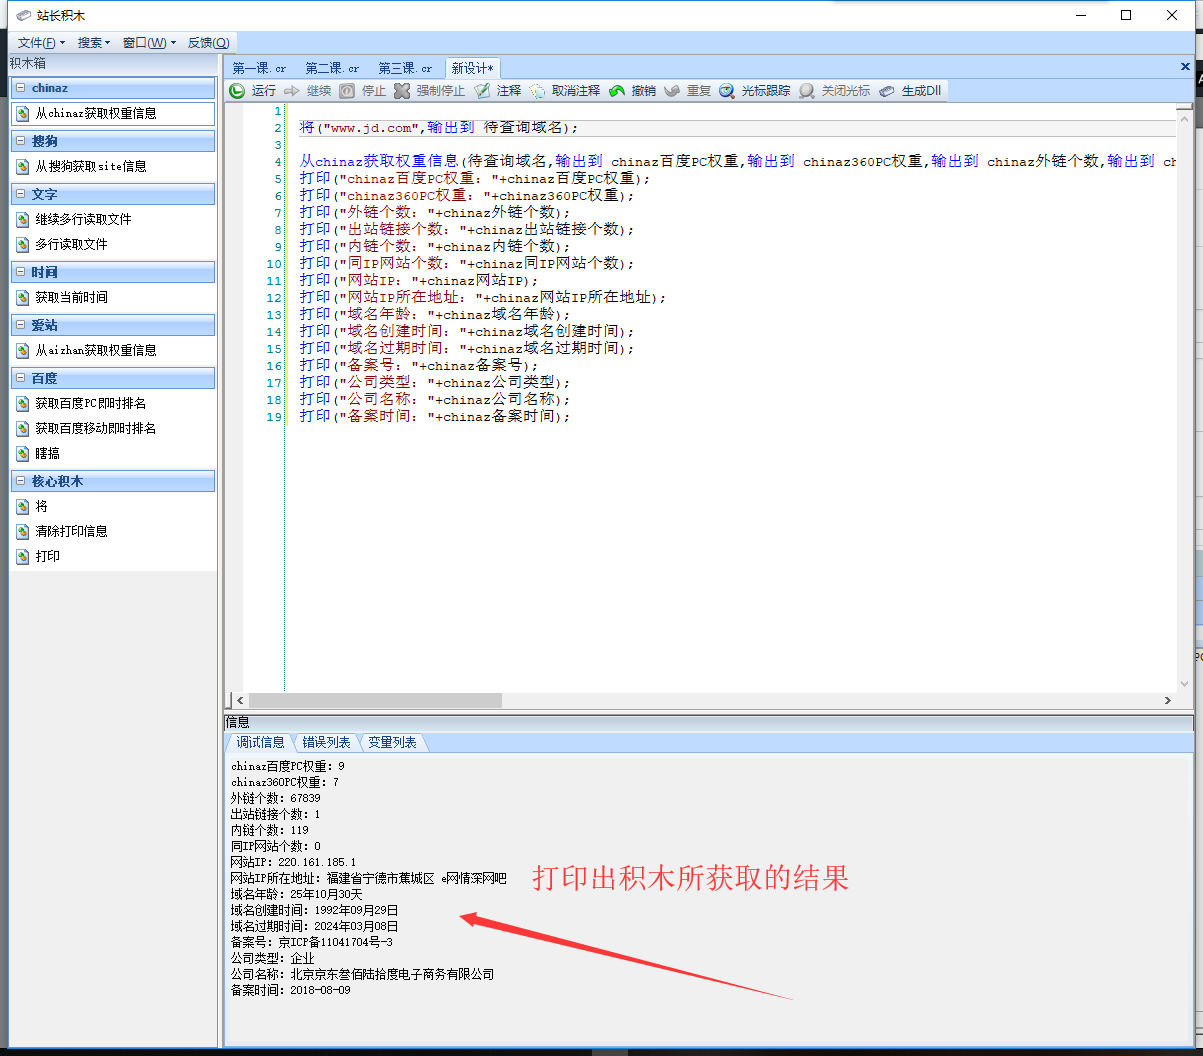Collapse the 核心积木 category group

click(20, 482)
